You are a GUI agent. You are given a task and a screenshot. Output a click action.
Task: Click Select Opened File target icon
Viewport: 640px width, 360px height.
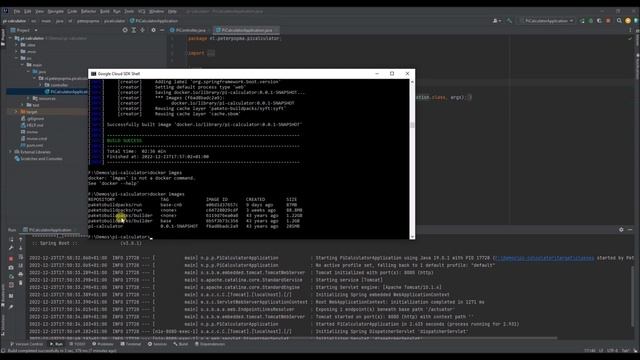click(x=125, y=30)
